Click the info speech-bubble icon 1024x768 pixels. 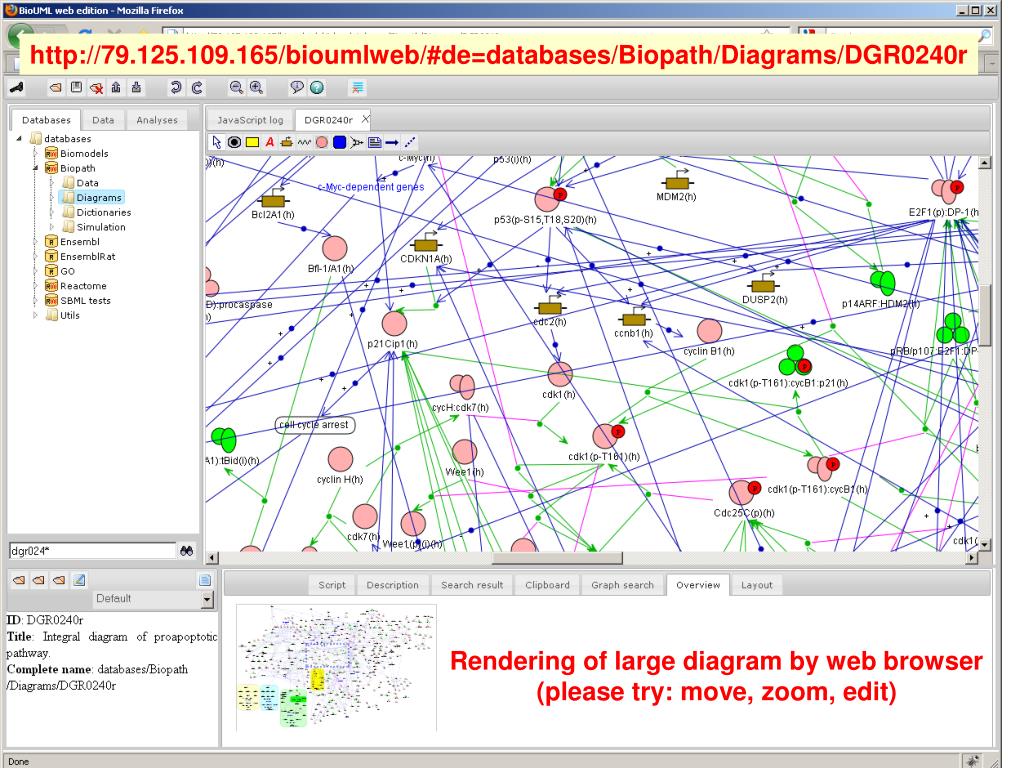[x=297, y=88]
